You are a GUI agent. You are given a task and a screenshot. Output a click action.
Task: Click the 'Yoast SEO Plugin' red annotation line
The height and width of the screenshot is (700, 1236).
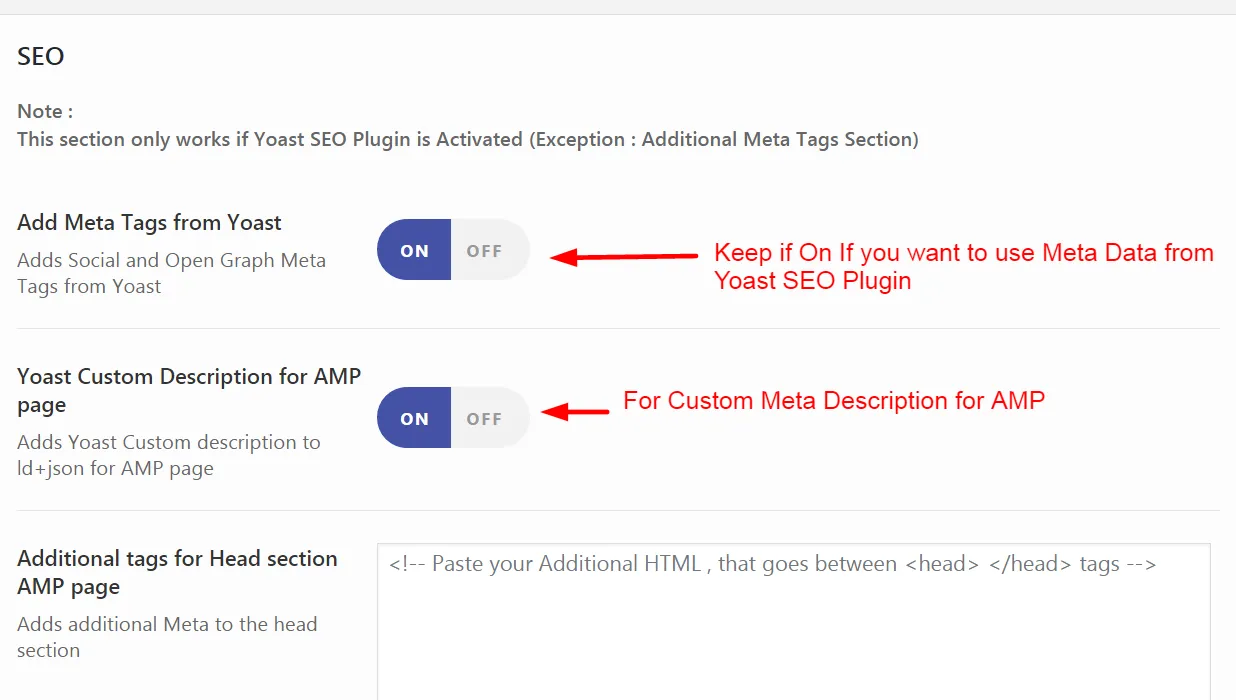(812, 281)
